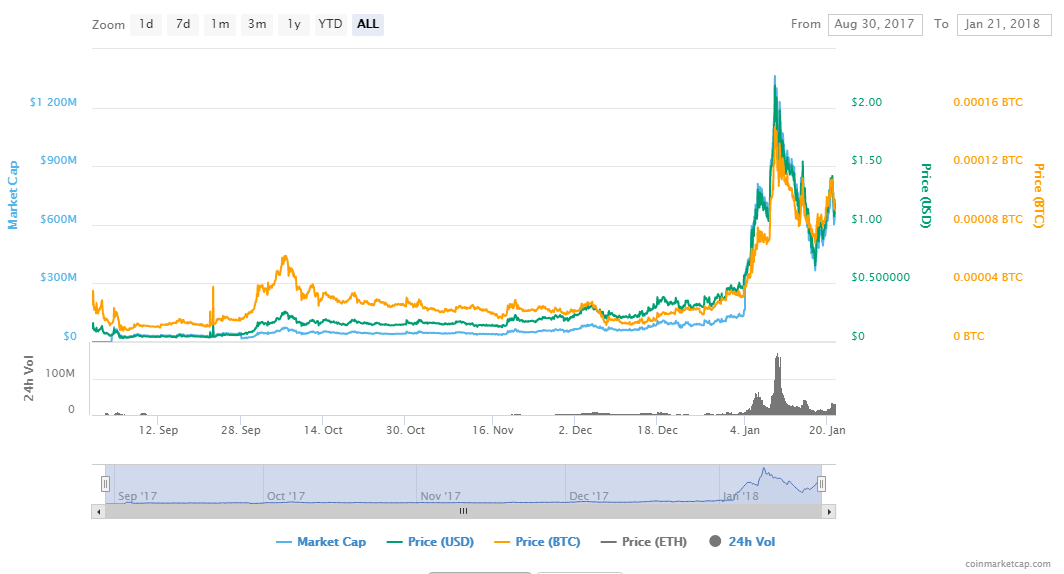Viewport: 1064px width, 574px height.
Task: Open the coinmarketcap.com credit link
Action: (x=1008, y=564)
